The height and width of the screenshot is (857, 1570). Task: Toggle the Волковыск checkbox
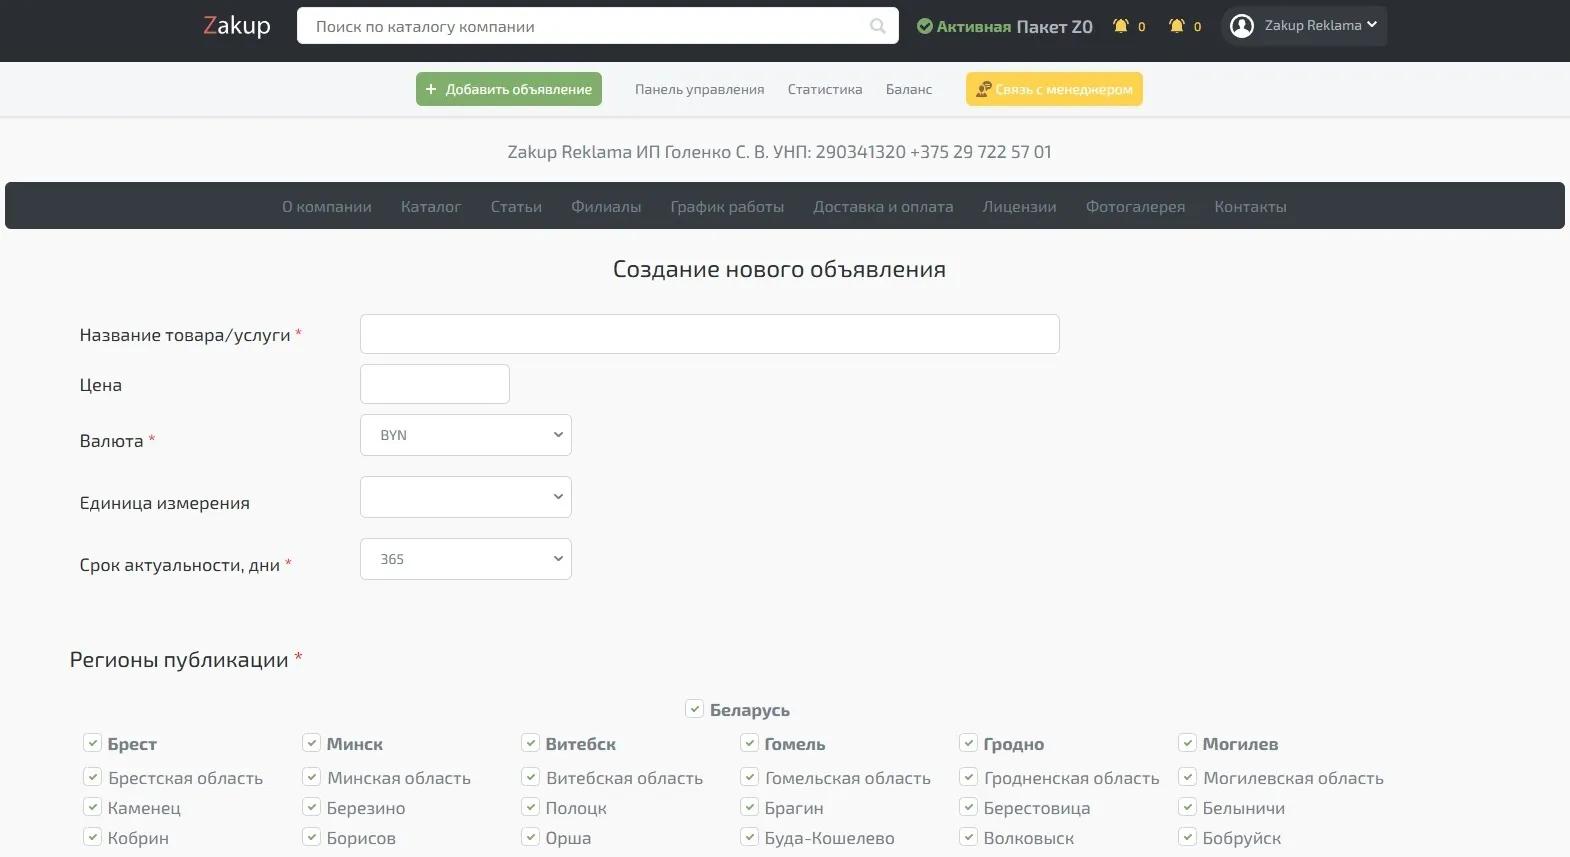pyautogui.click(x=969, y=837)
